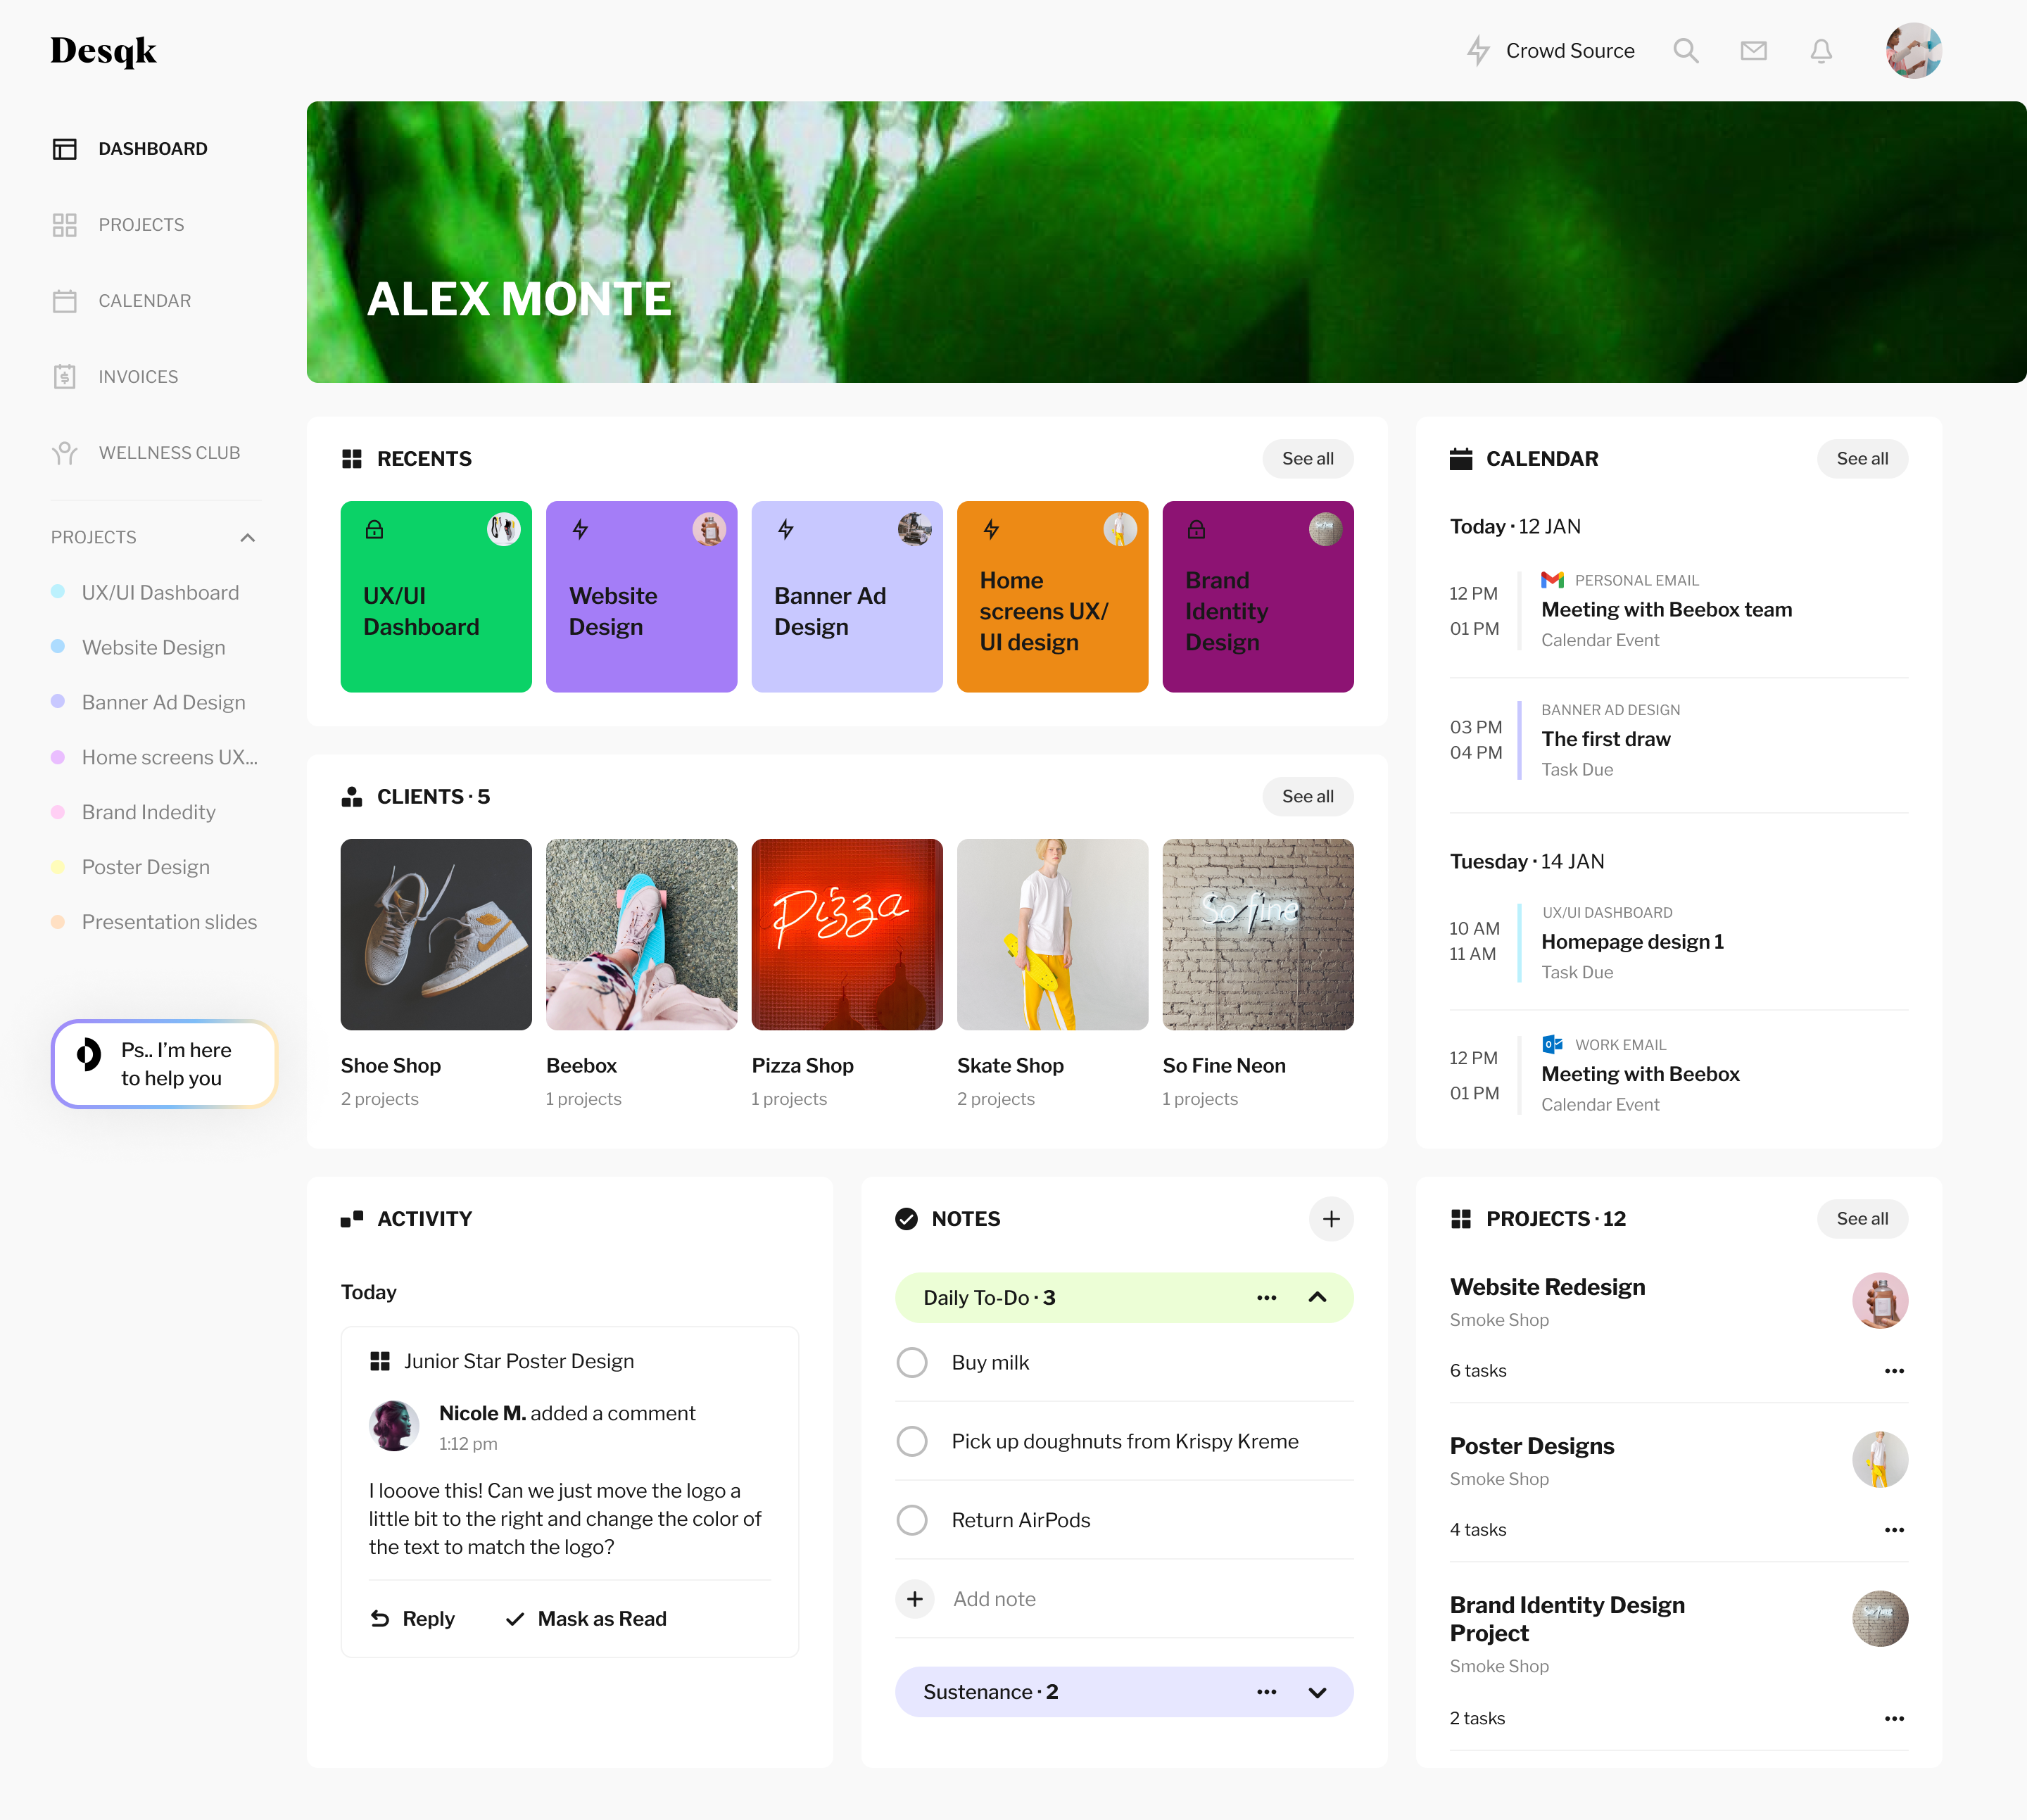Click the plus icon to add a new note
The image size is (2027, 1820).
[x=1331, y=1219]
